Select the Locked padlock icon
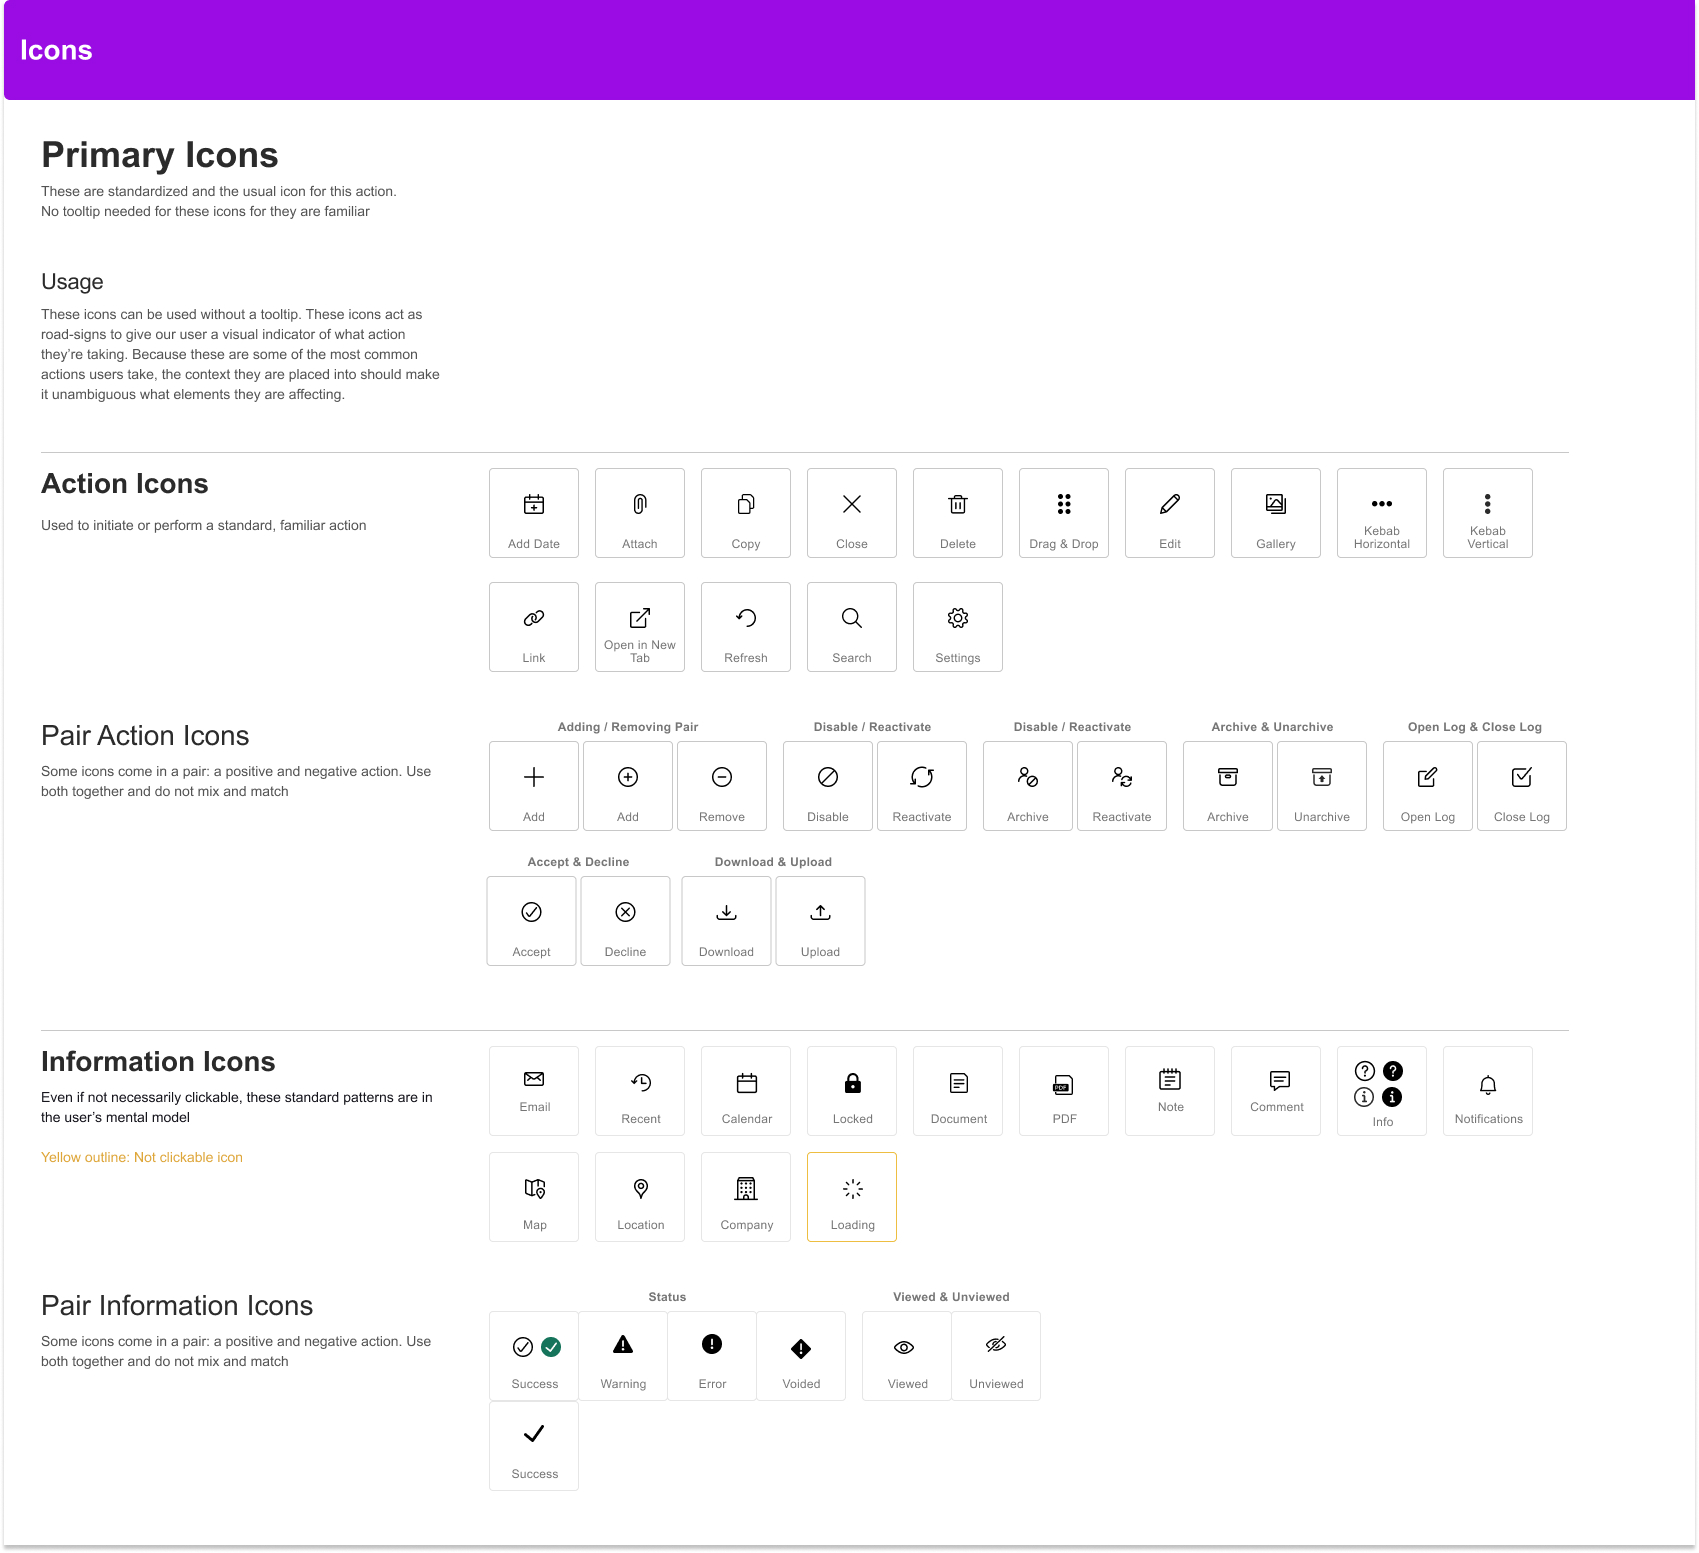 tap(852, 1083)
